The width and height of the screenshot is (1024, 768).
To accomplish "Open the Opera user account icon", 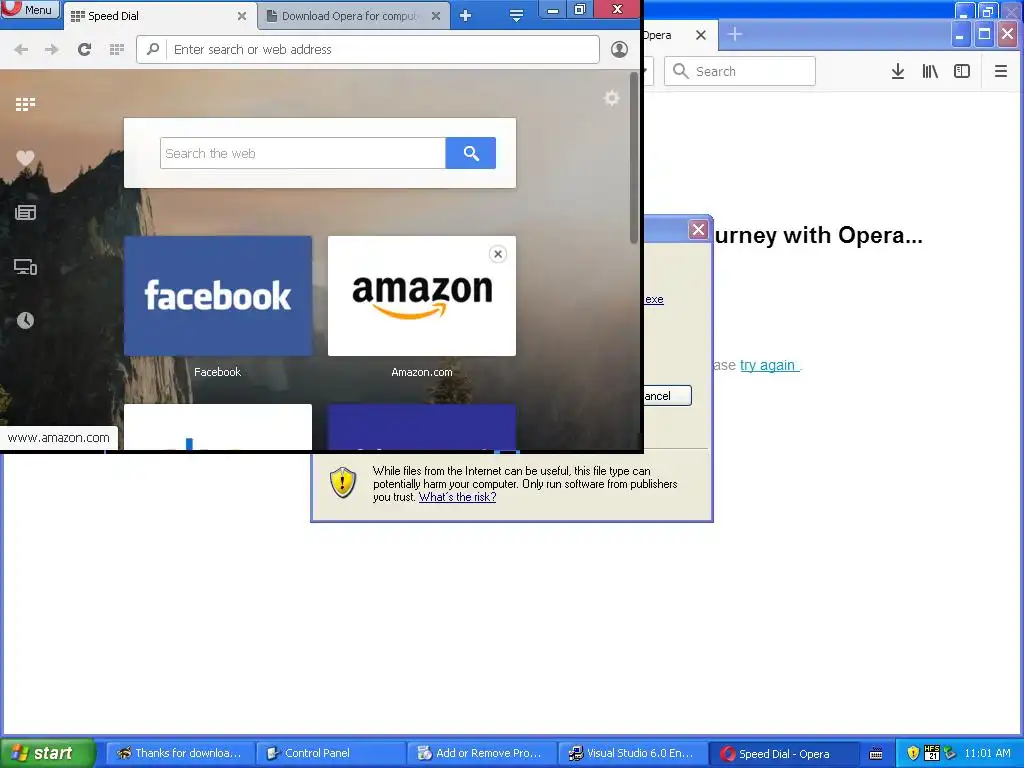I will click(619, 49).
